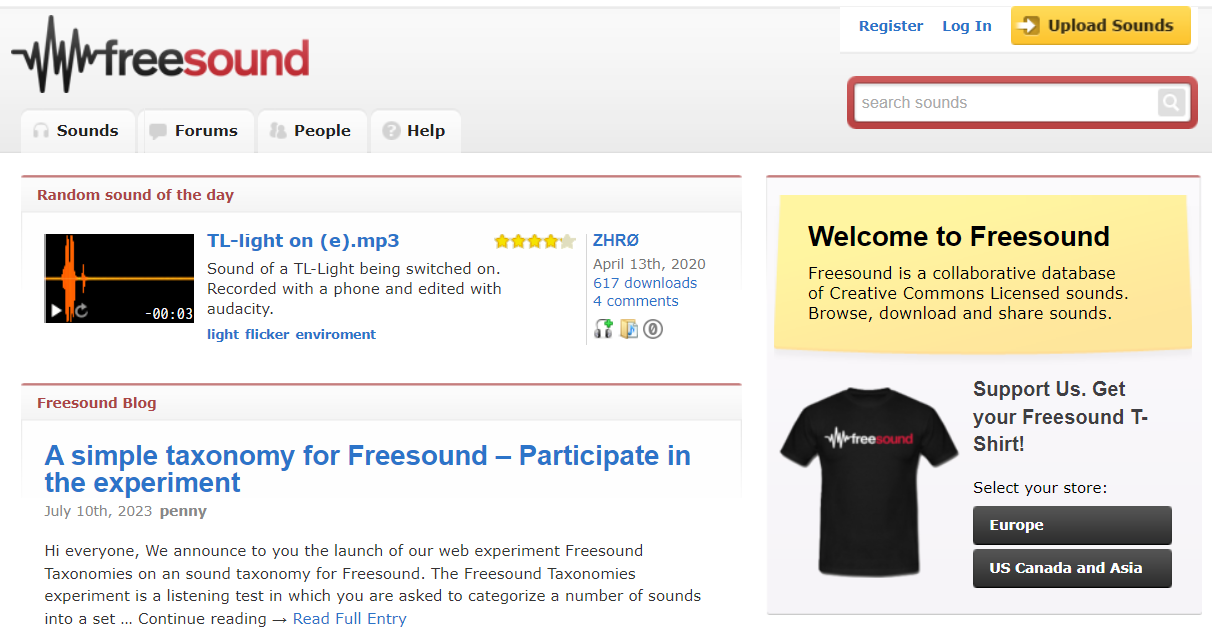
Task: Select the Europe store button
Action: click(x=1072, y=525)
